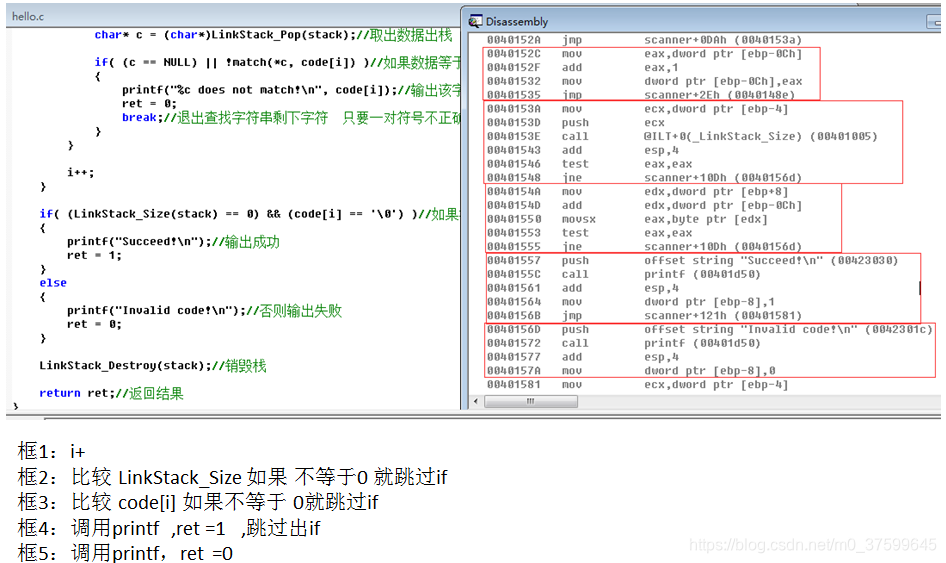Click the Disassembly window icon

coord(475,21)
